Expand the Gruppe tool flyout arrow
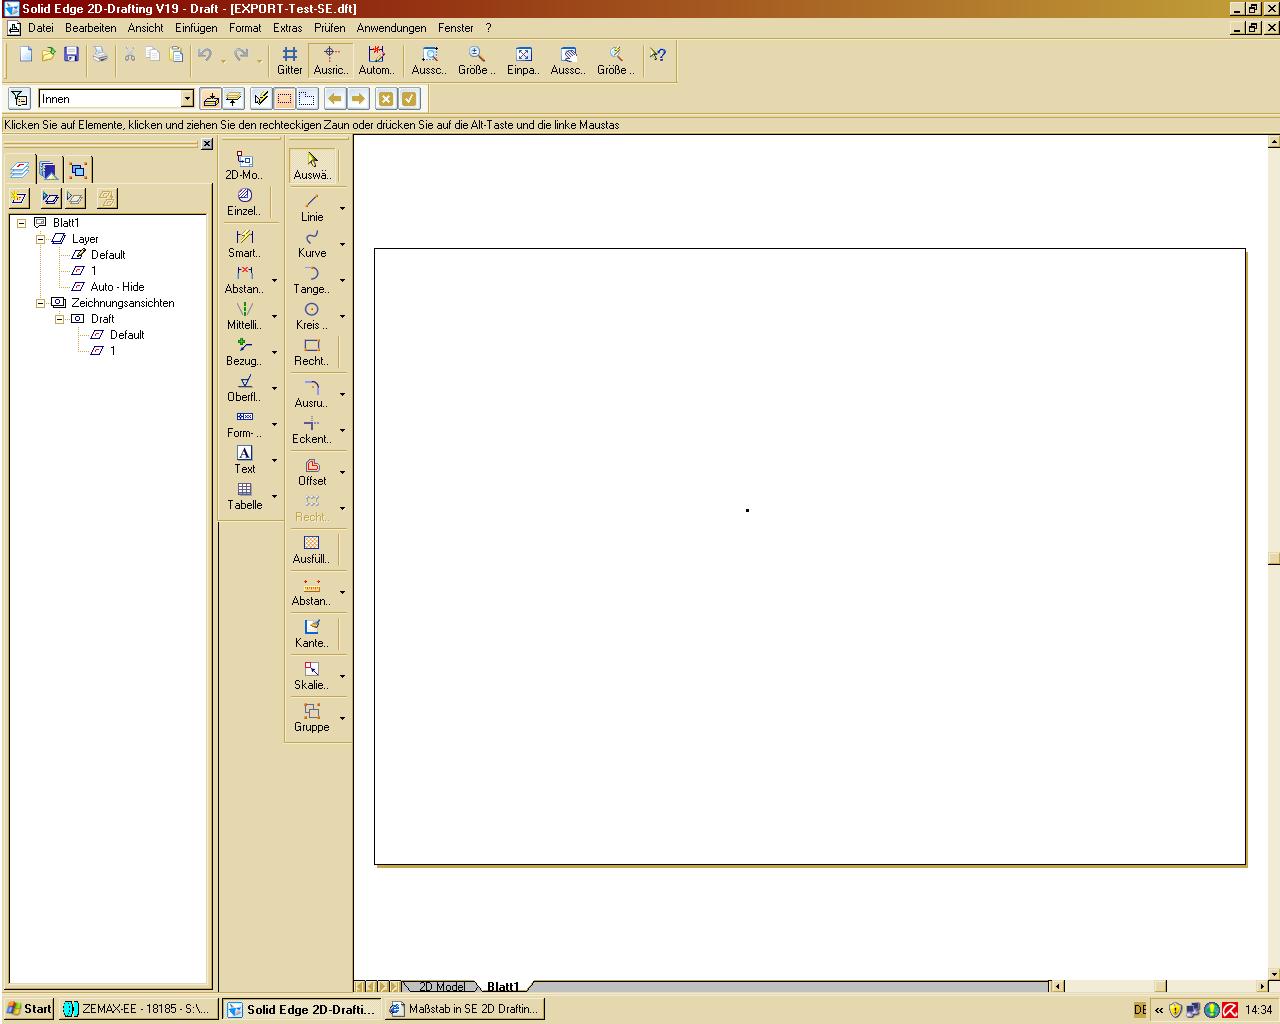 pos(342,719)
